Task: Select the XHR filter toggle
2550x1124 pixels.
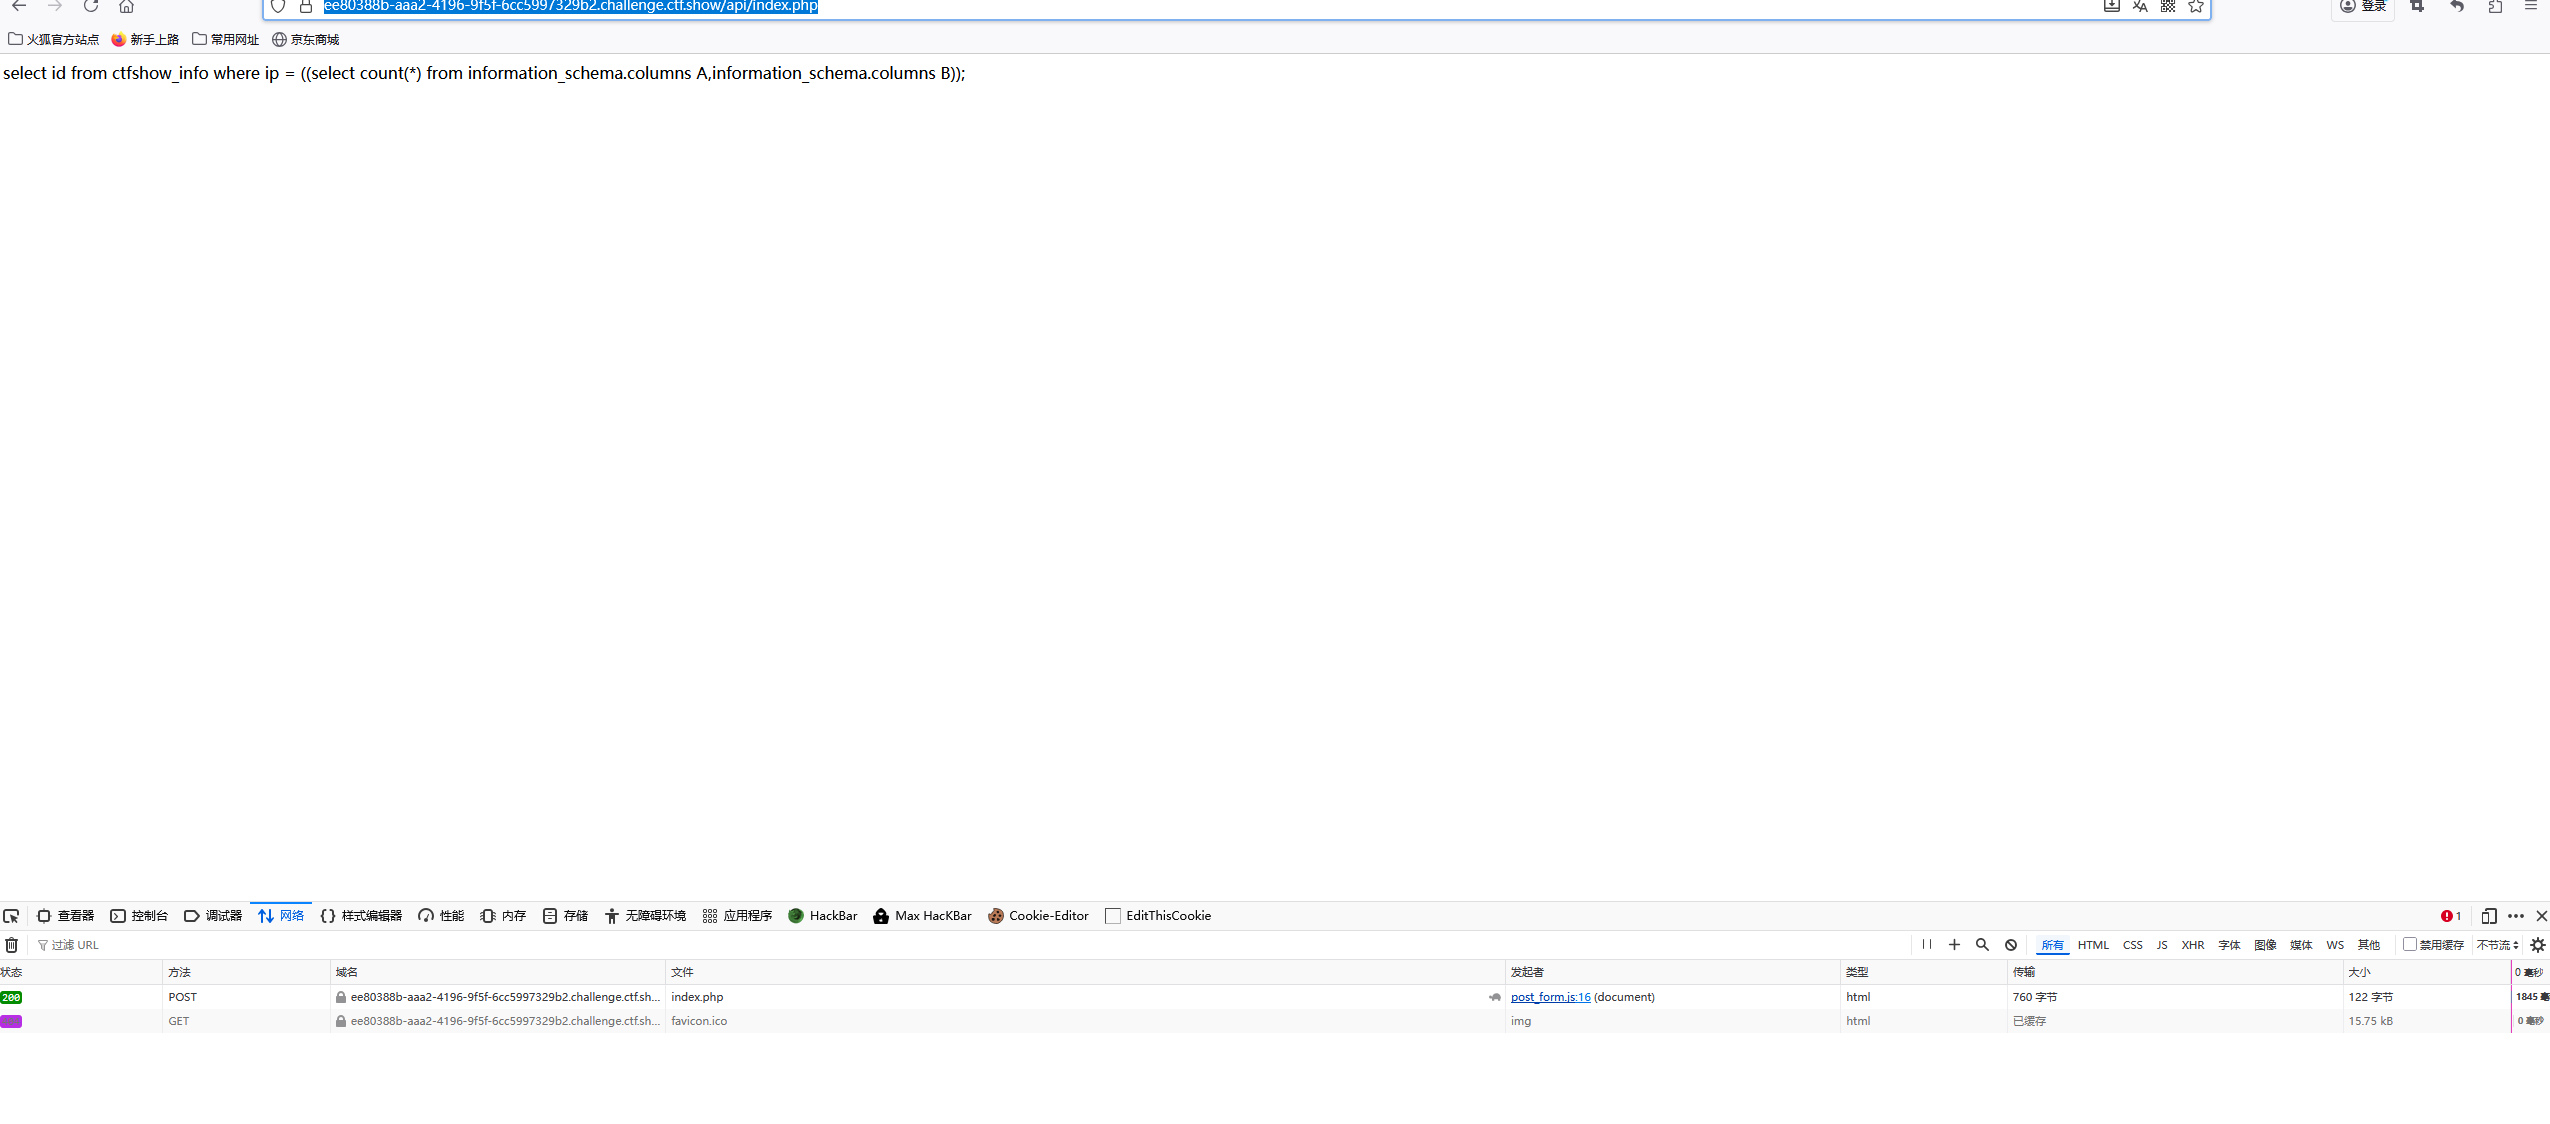Action: 2192,945
